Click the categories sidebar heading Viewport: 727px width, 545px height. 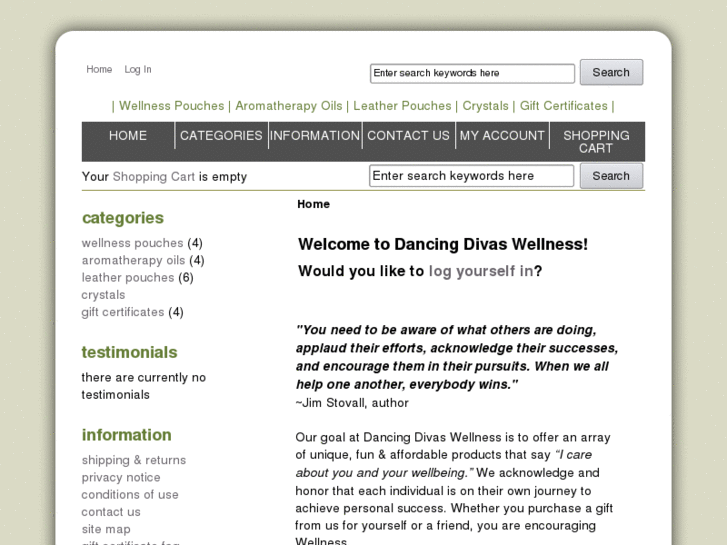pyautogui.click(x=123, y=218)
